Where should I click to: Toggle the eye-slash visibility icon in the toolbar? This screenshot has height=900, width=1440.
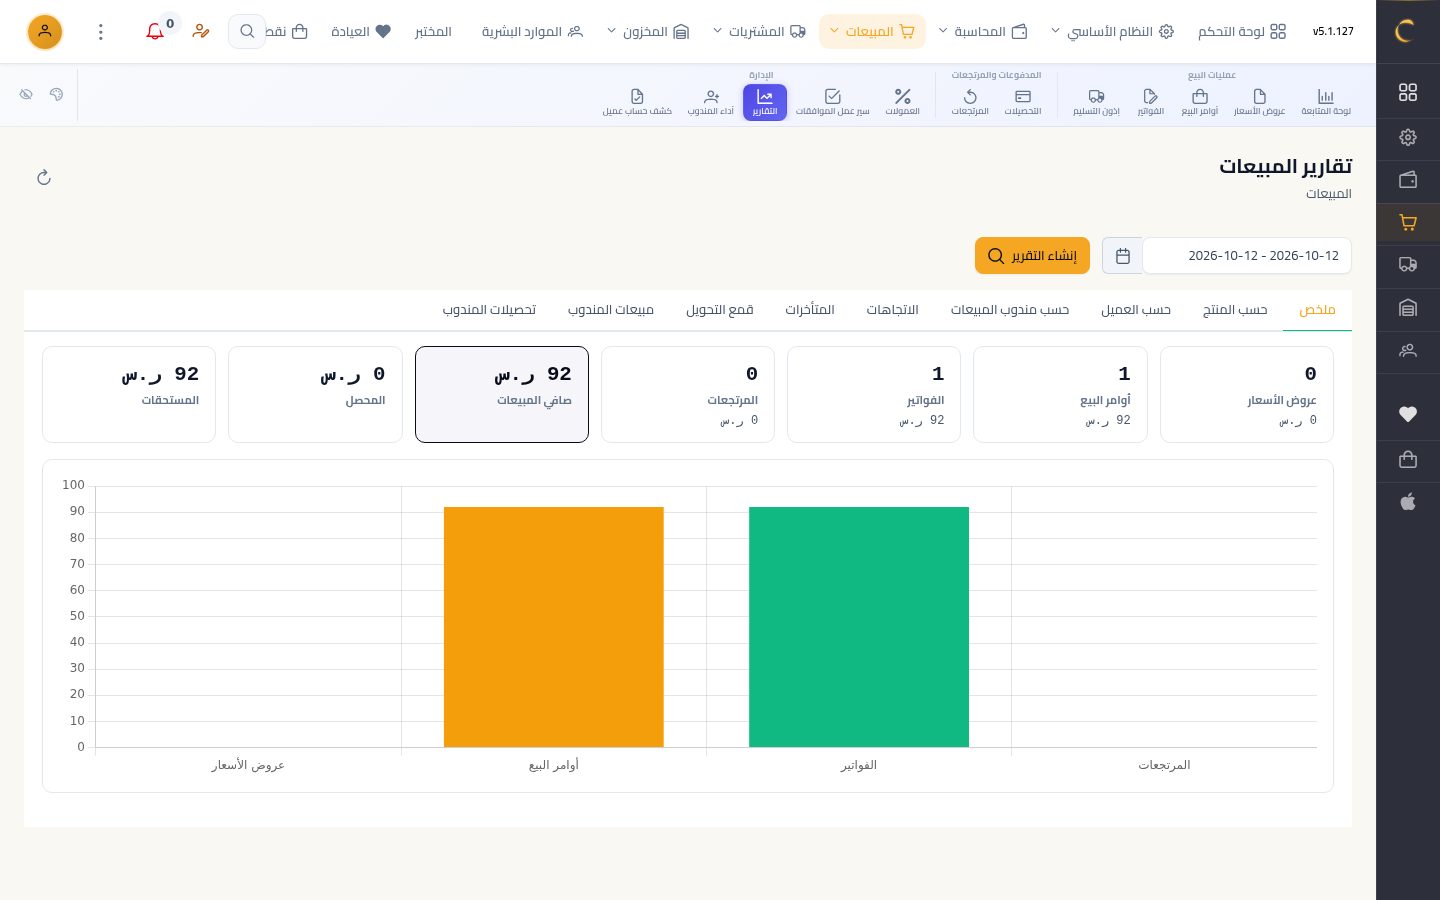point(26,94)
